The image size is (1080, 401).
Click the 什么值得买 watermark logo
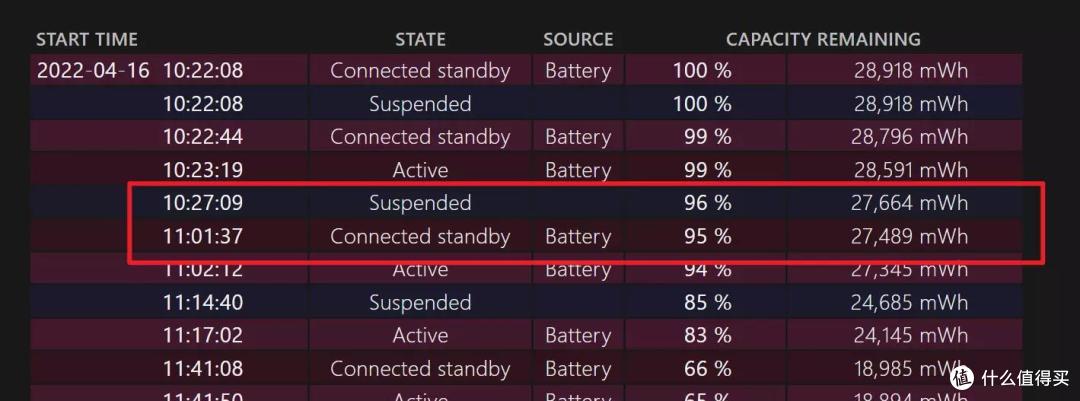click(1011, 377)
